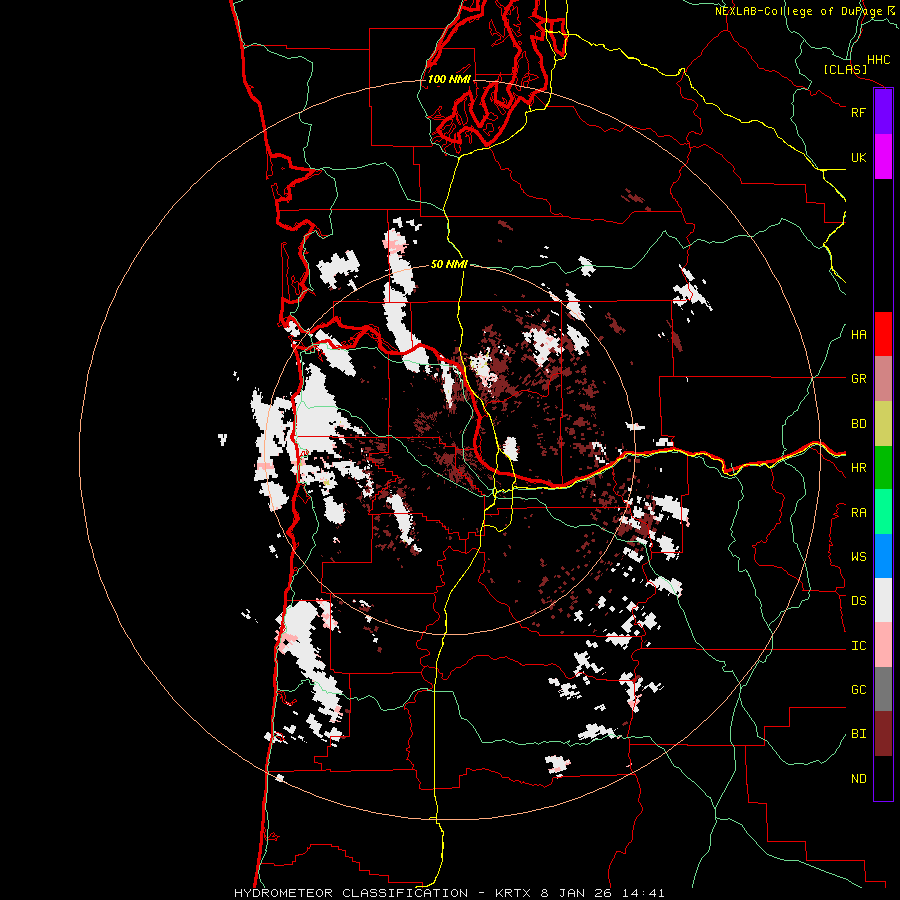Click the light pink IC swatch
The height and width of the screenshot is (900, 900).
point(883,645)
